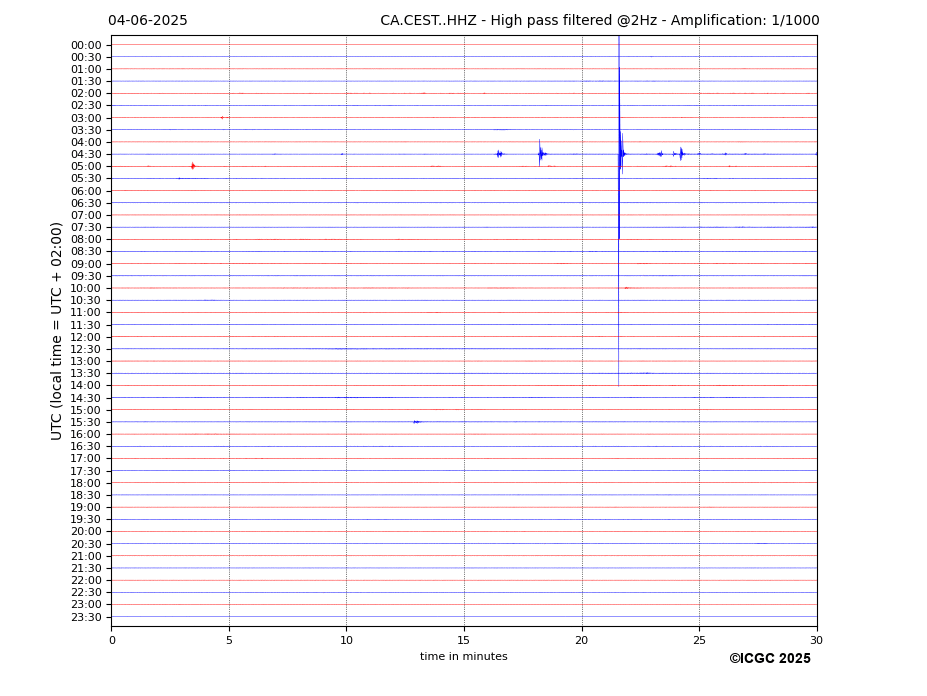Click the red blip on the 10:00 trace

(627, 288)
